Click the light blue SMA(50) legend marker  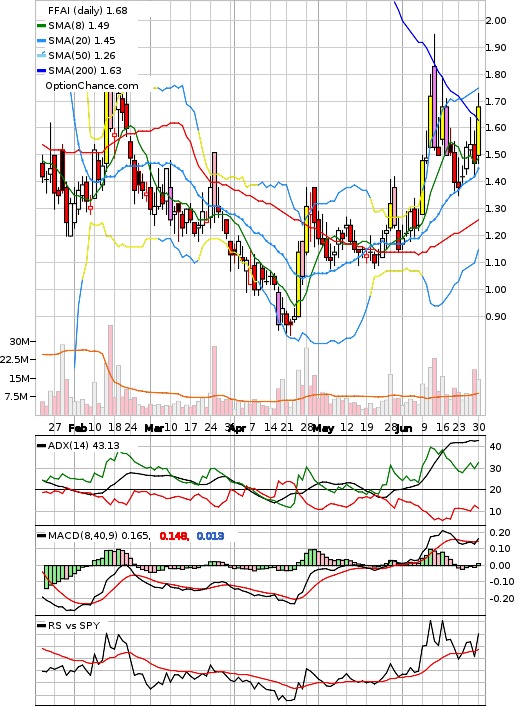tap(41, 55)
